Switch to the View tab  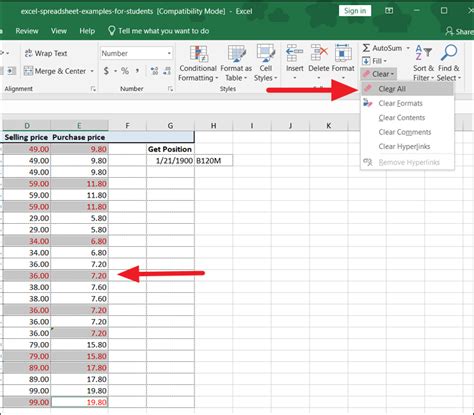59,31
